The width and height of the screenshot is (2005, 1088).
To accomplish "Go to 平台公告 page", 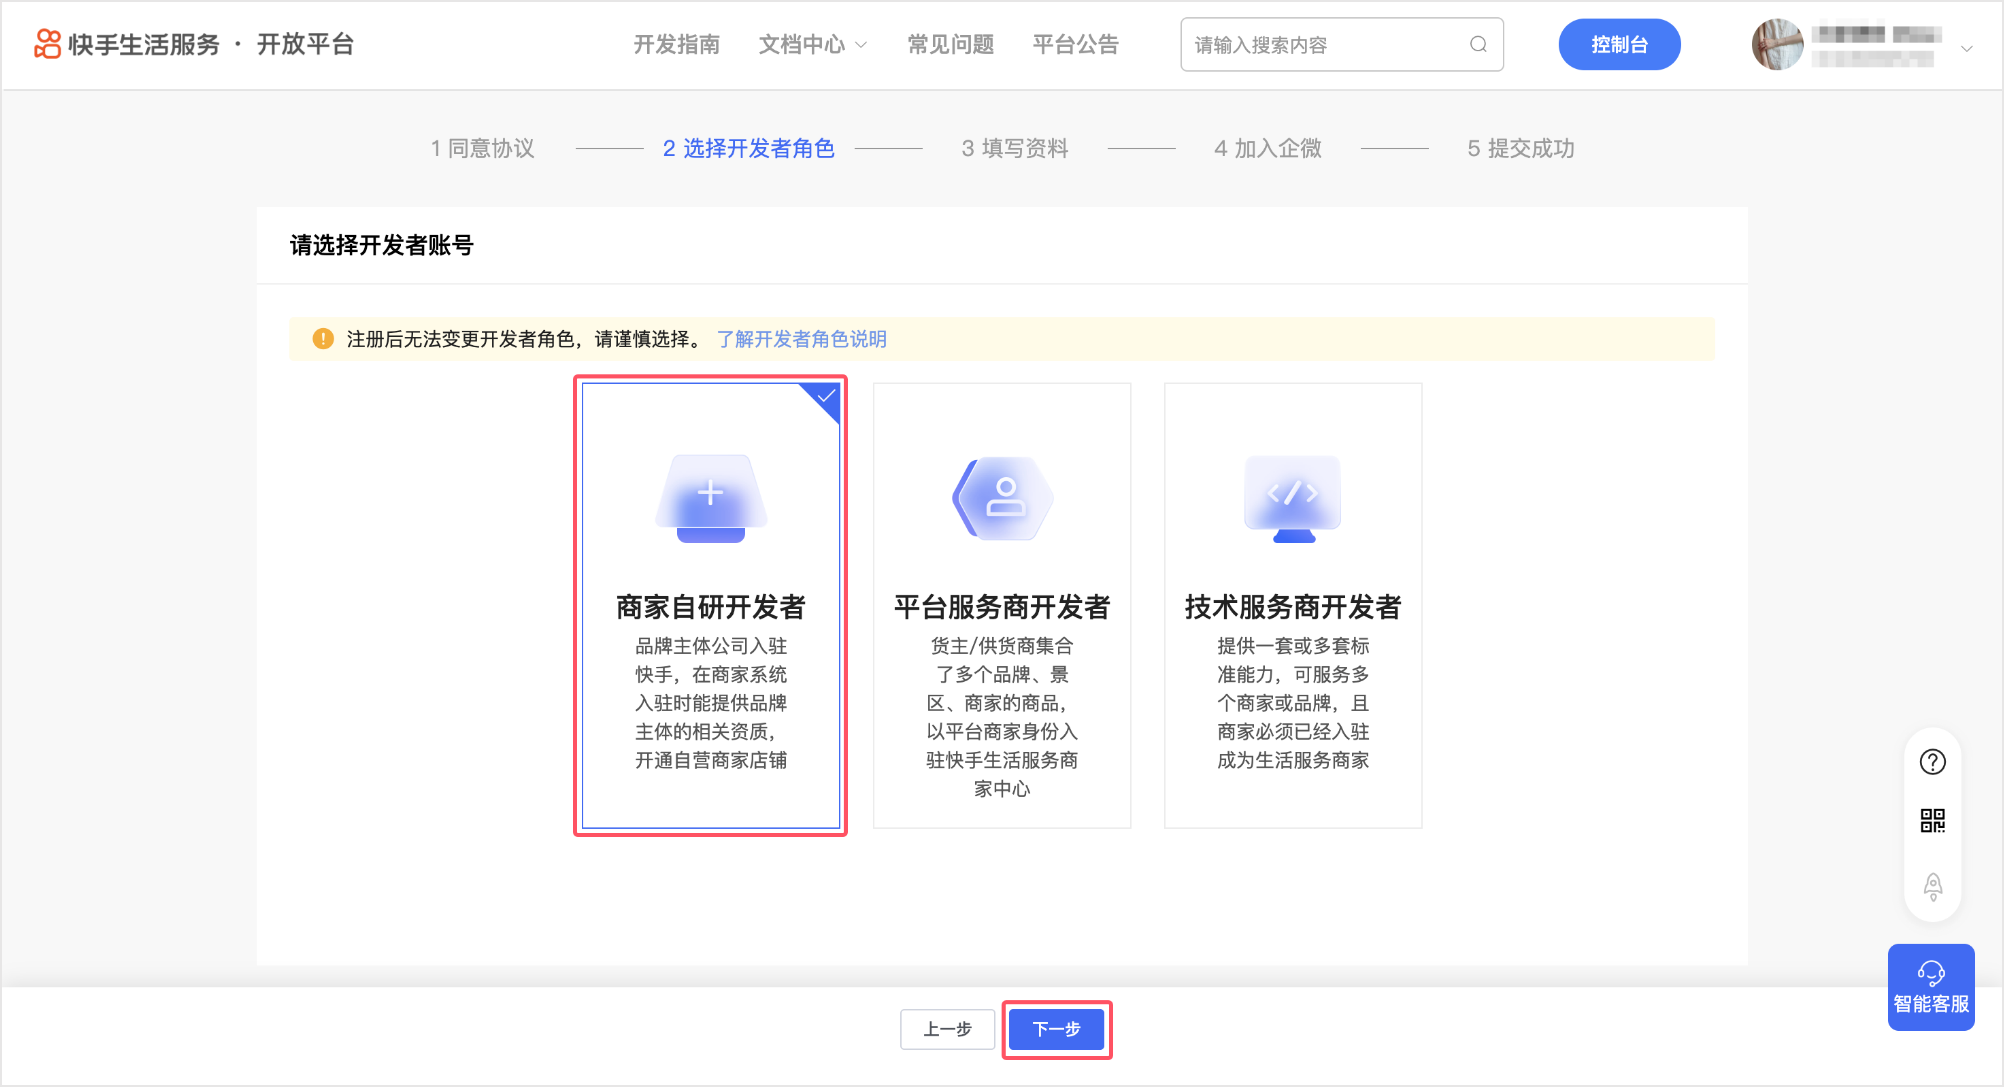I will coord(1075,45).
